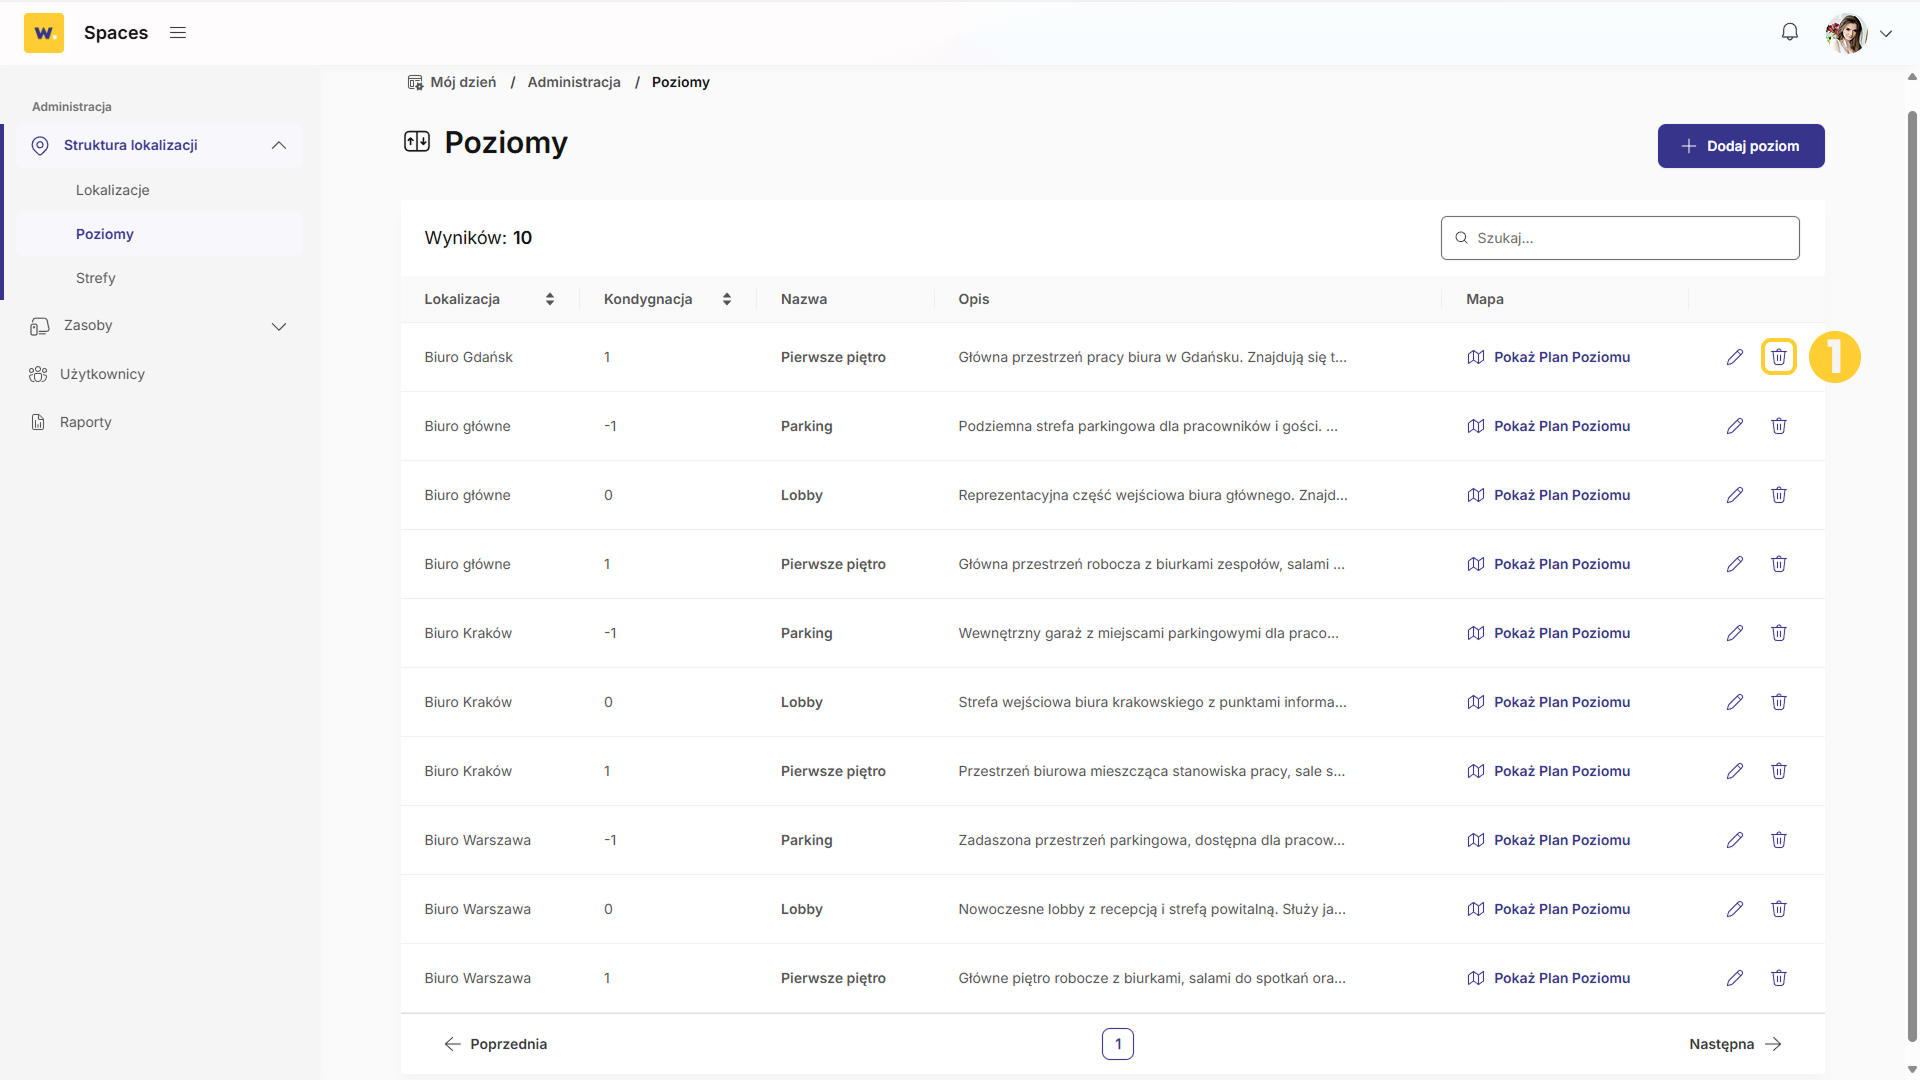The image size is (1920, 1080).
Task: Click the page vertical scrollbar
Action: tap(1912, 575)
